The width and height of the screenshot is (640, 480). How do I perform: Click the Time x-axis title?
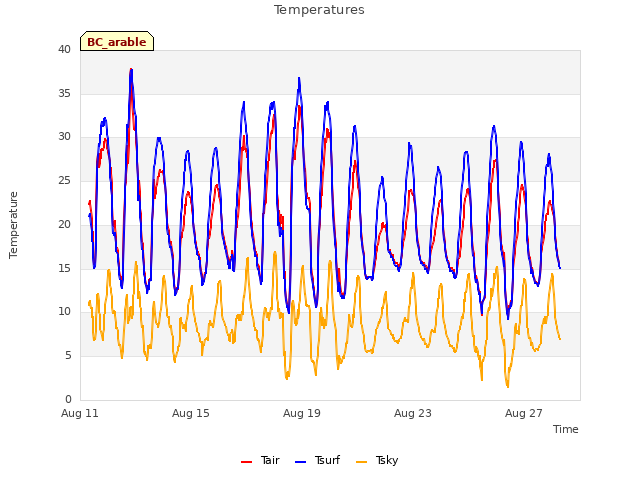[x=565, y=429]
